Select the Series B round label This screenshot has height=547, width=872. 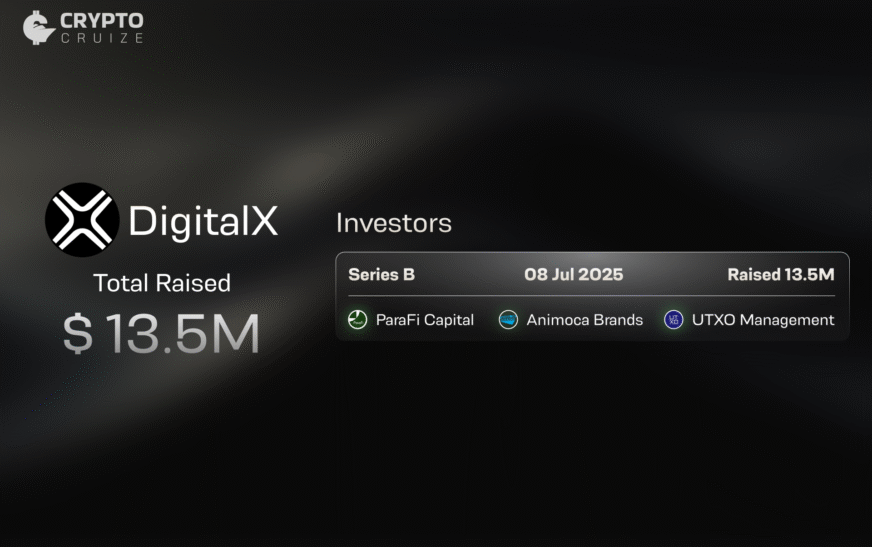[381, 274]
